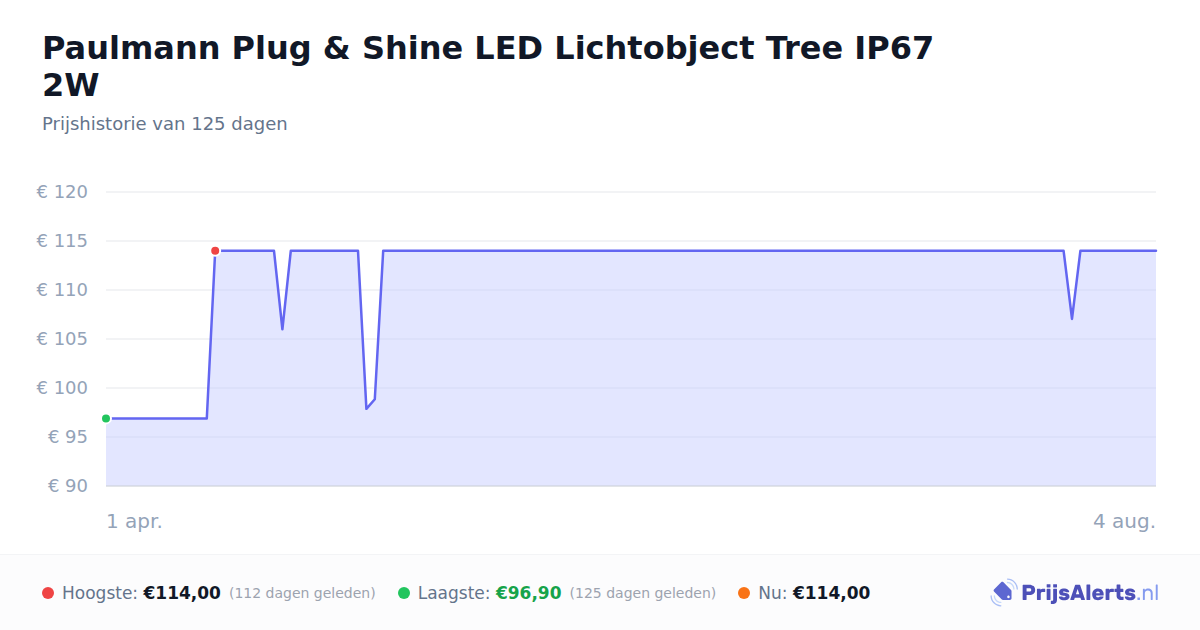Click the 4 aug. end date label
Image resolution: width=1200 pixels, height=630 pixels.
(1124, 521)
